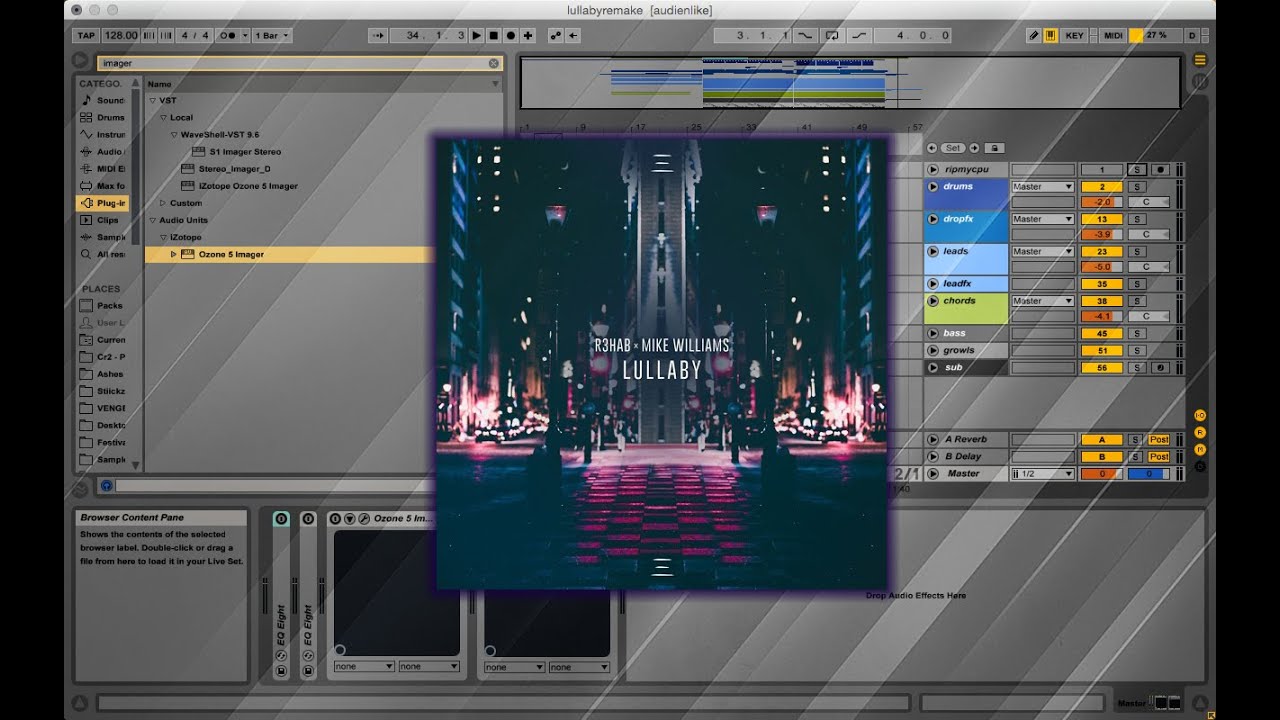Toggle In/Out section I-O button
The width and height of the screenshot is (1280, 720).
coord(1200,415)
